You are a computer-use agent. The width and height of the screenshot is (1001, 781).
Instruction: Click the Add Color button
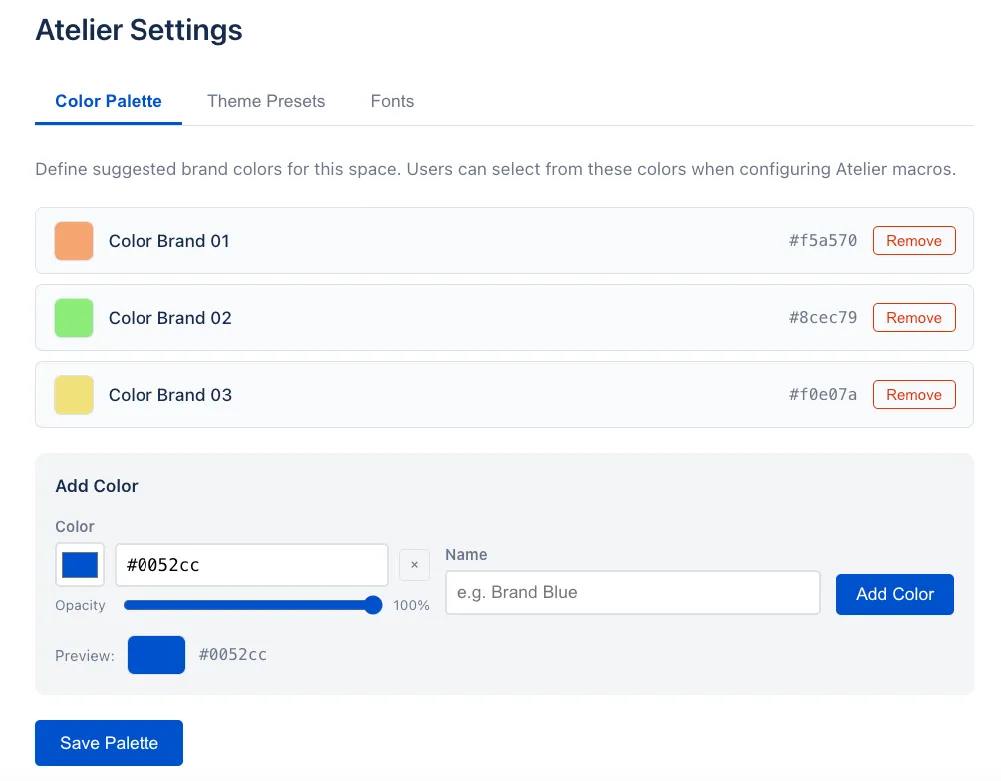pos(894,595)
